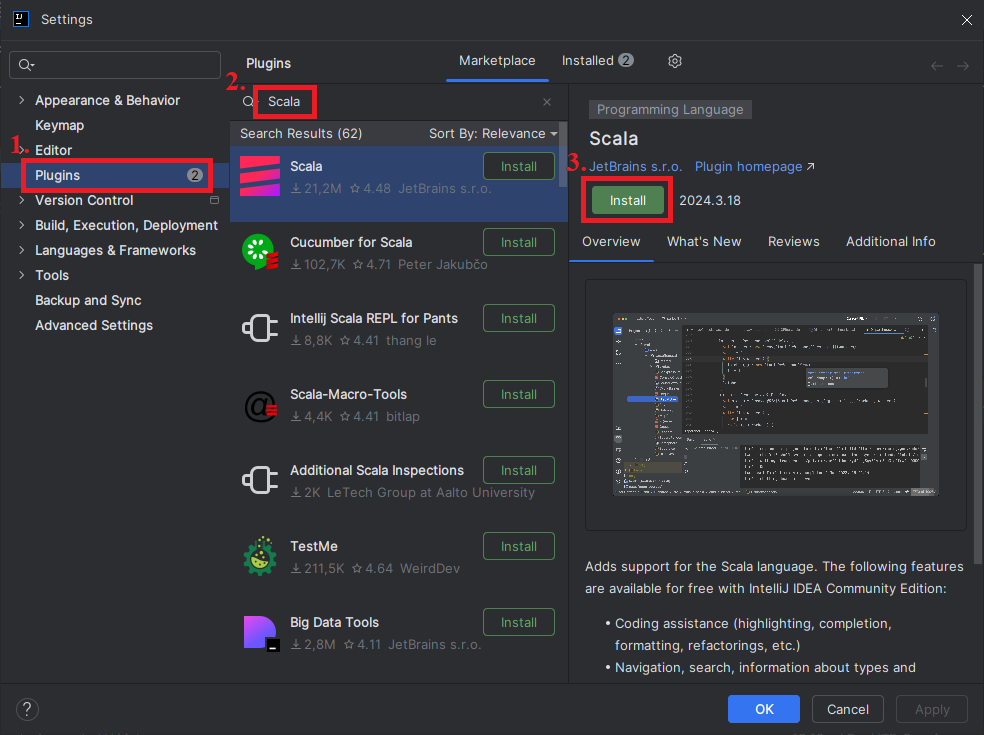Expand the Appearance & Behavior section

point(22,100)
